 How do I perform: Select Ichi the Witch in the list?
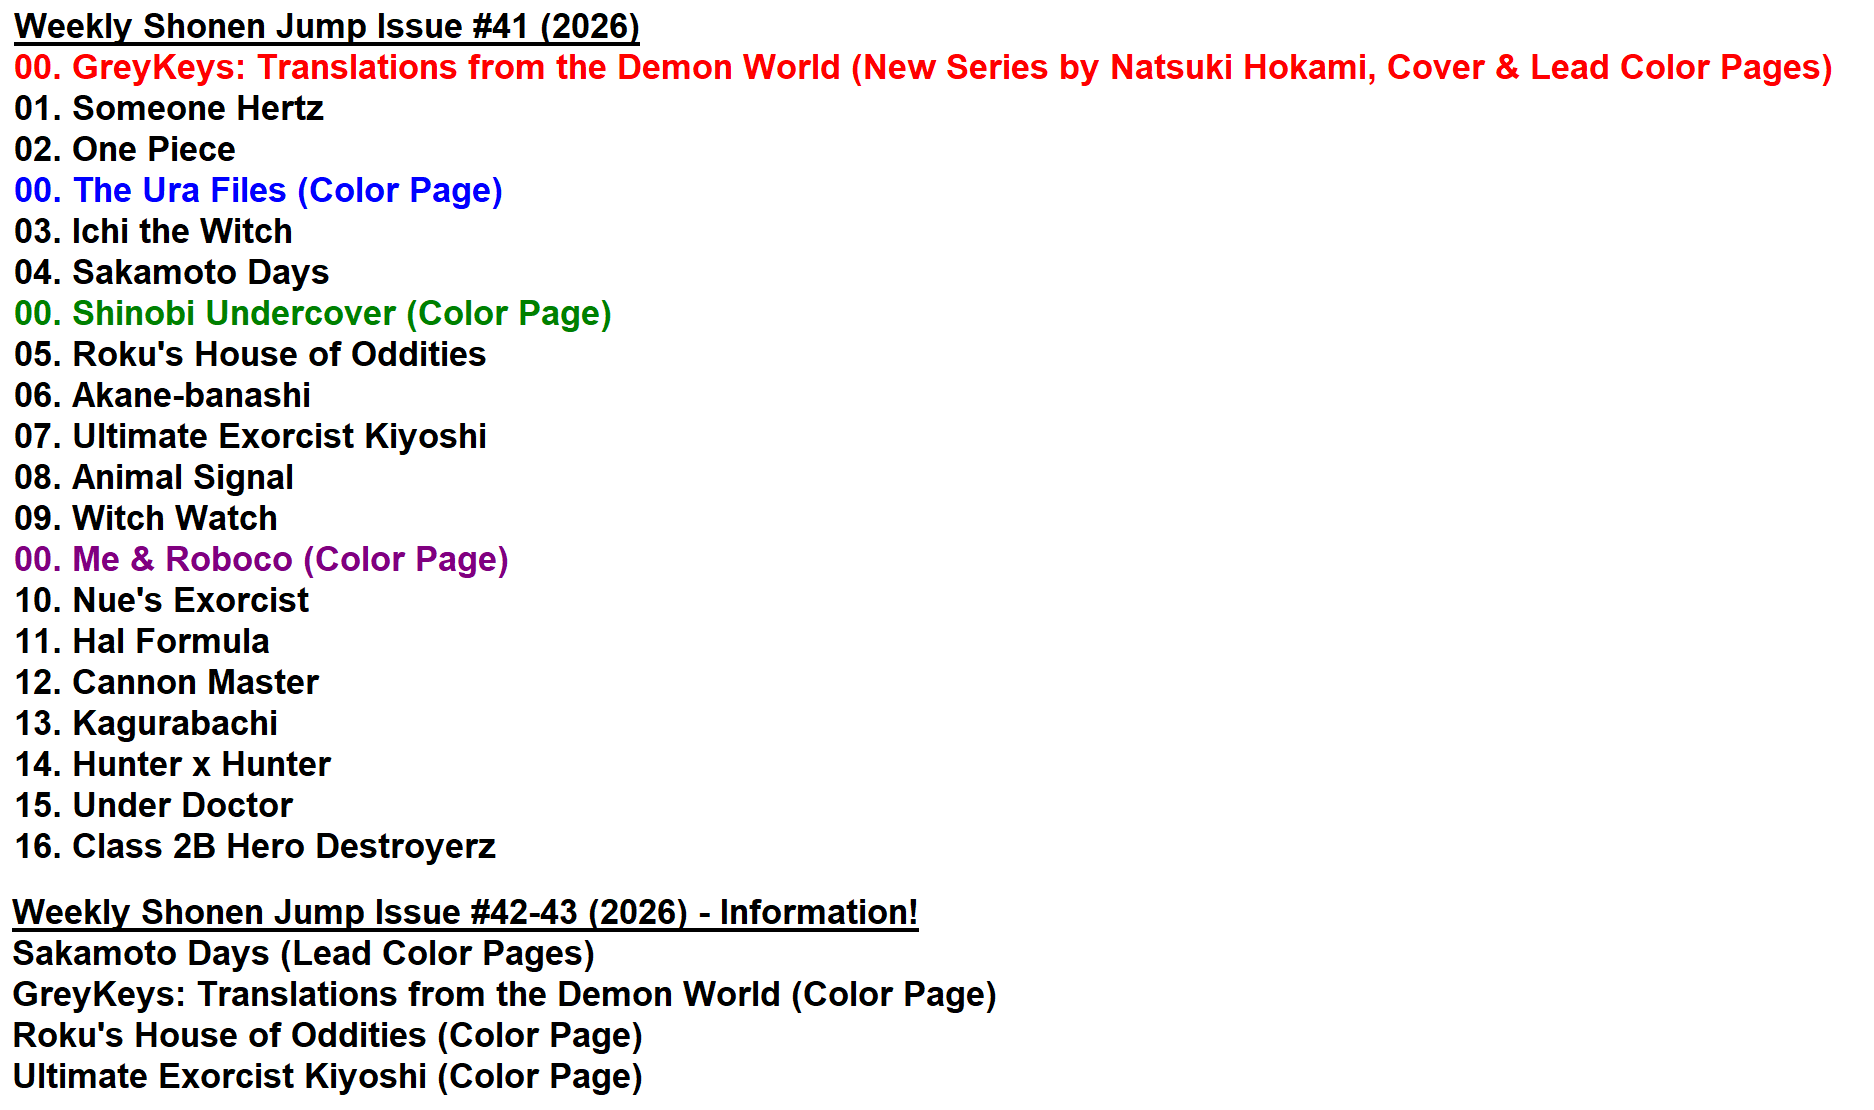click(153, 231)
